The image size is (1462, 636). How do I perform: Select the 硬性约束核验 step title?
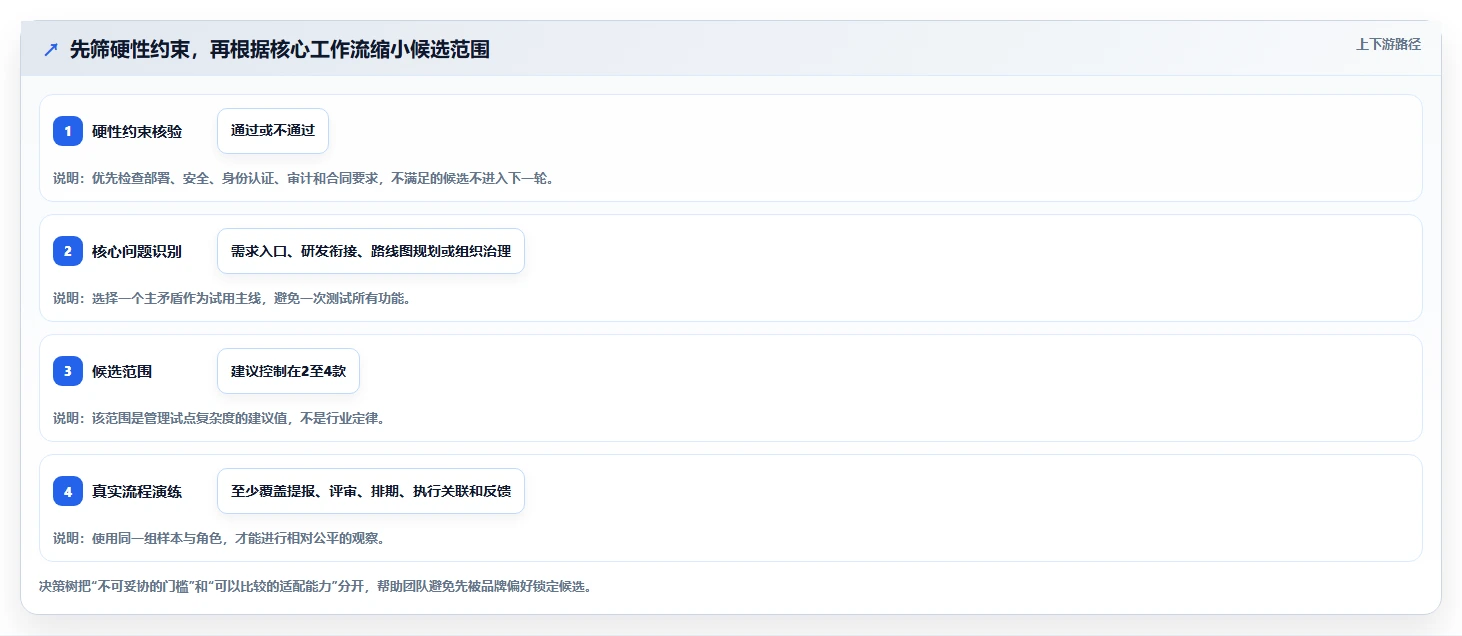137,131
